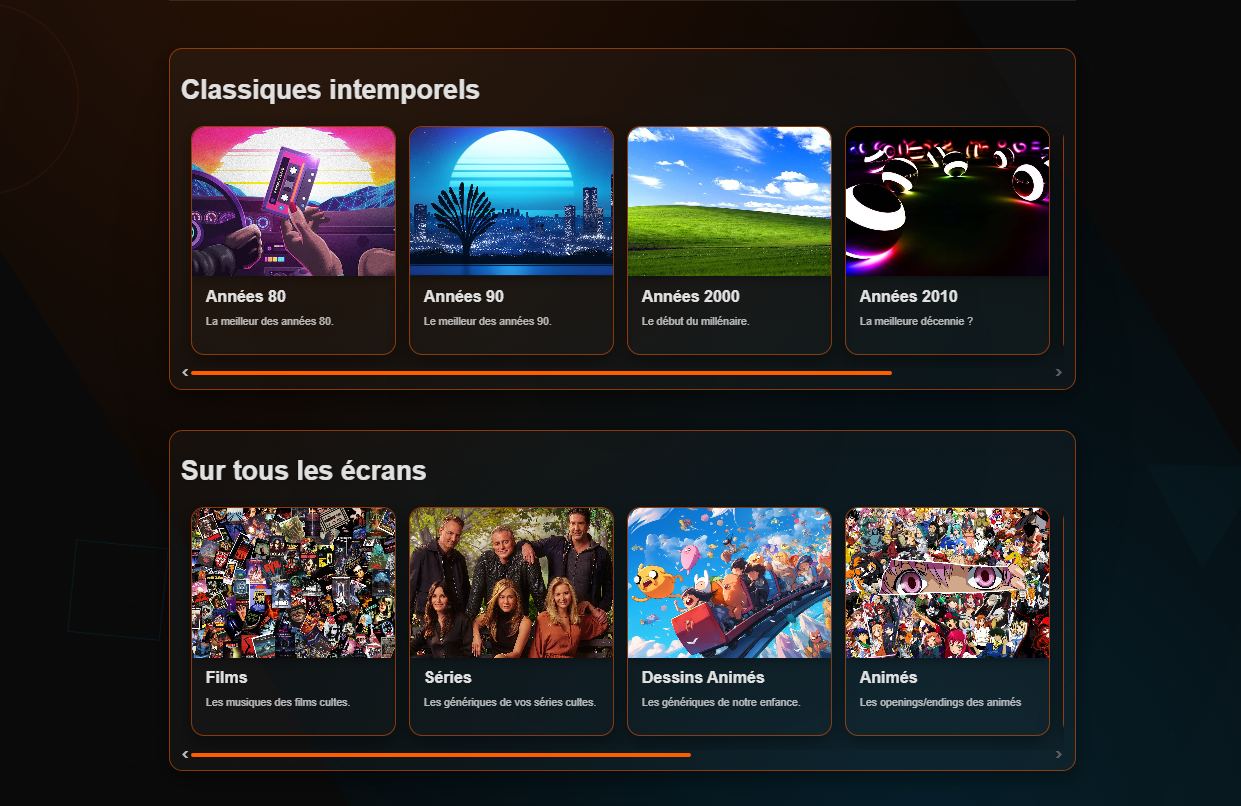The image size is (1241, 806).
Task: Click the text "La meilleure décennie ?"
Action: click(917, 322)
